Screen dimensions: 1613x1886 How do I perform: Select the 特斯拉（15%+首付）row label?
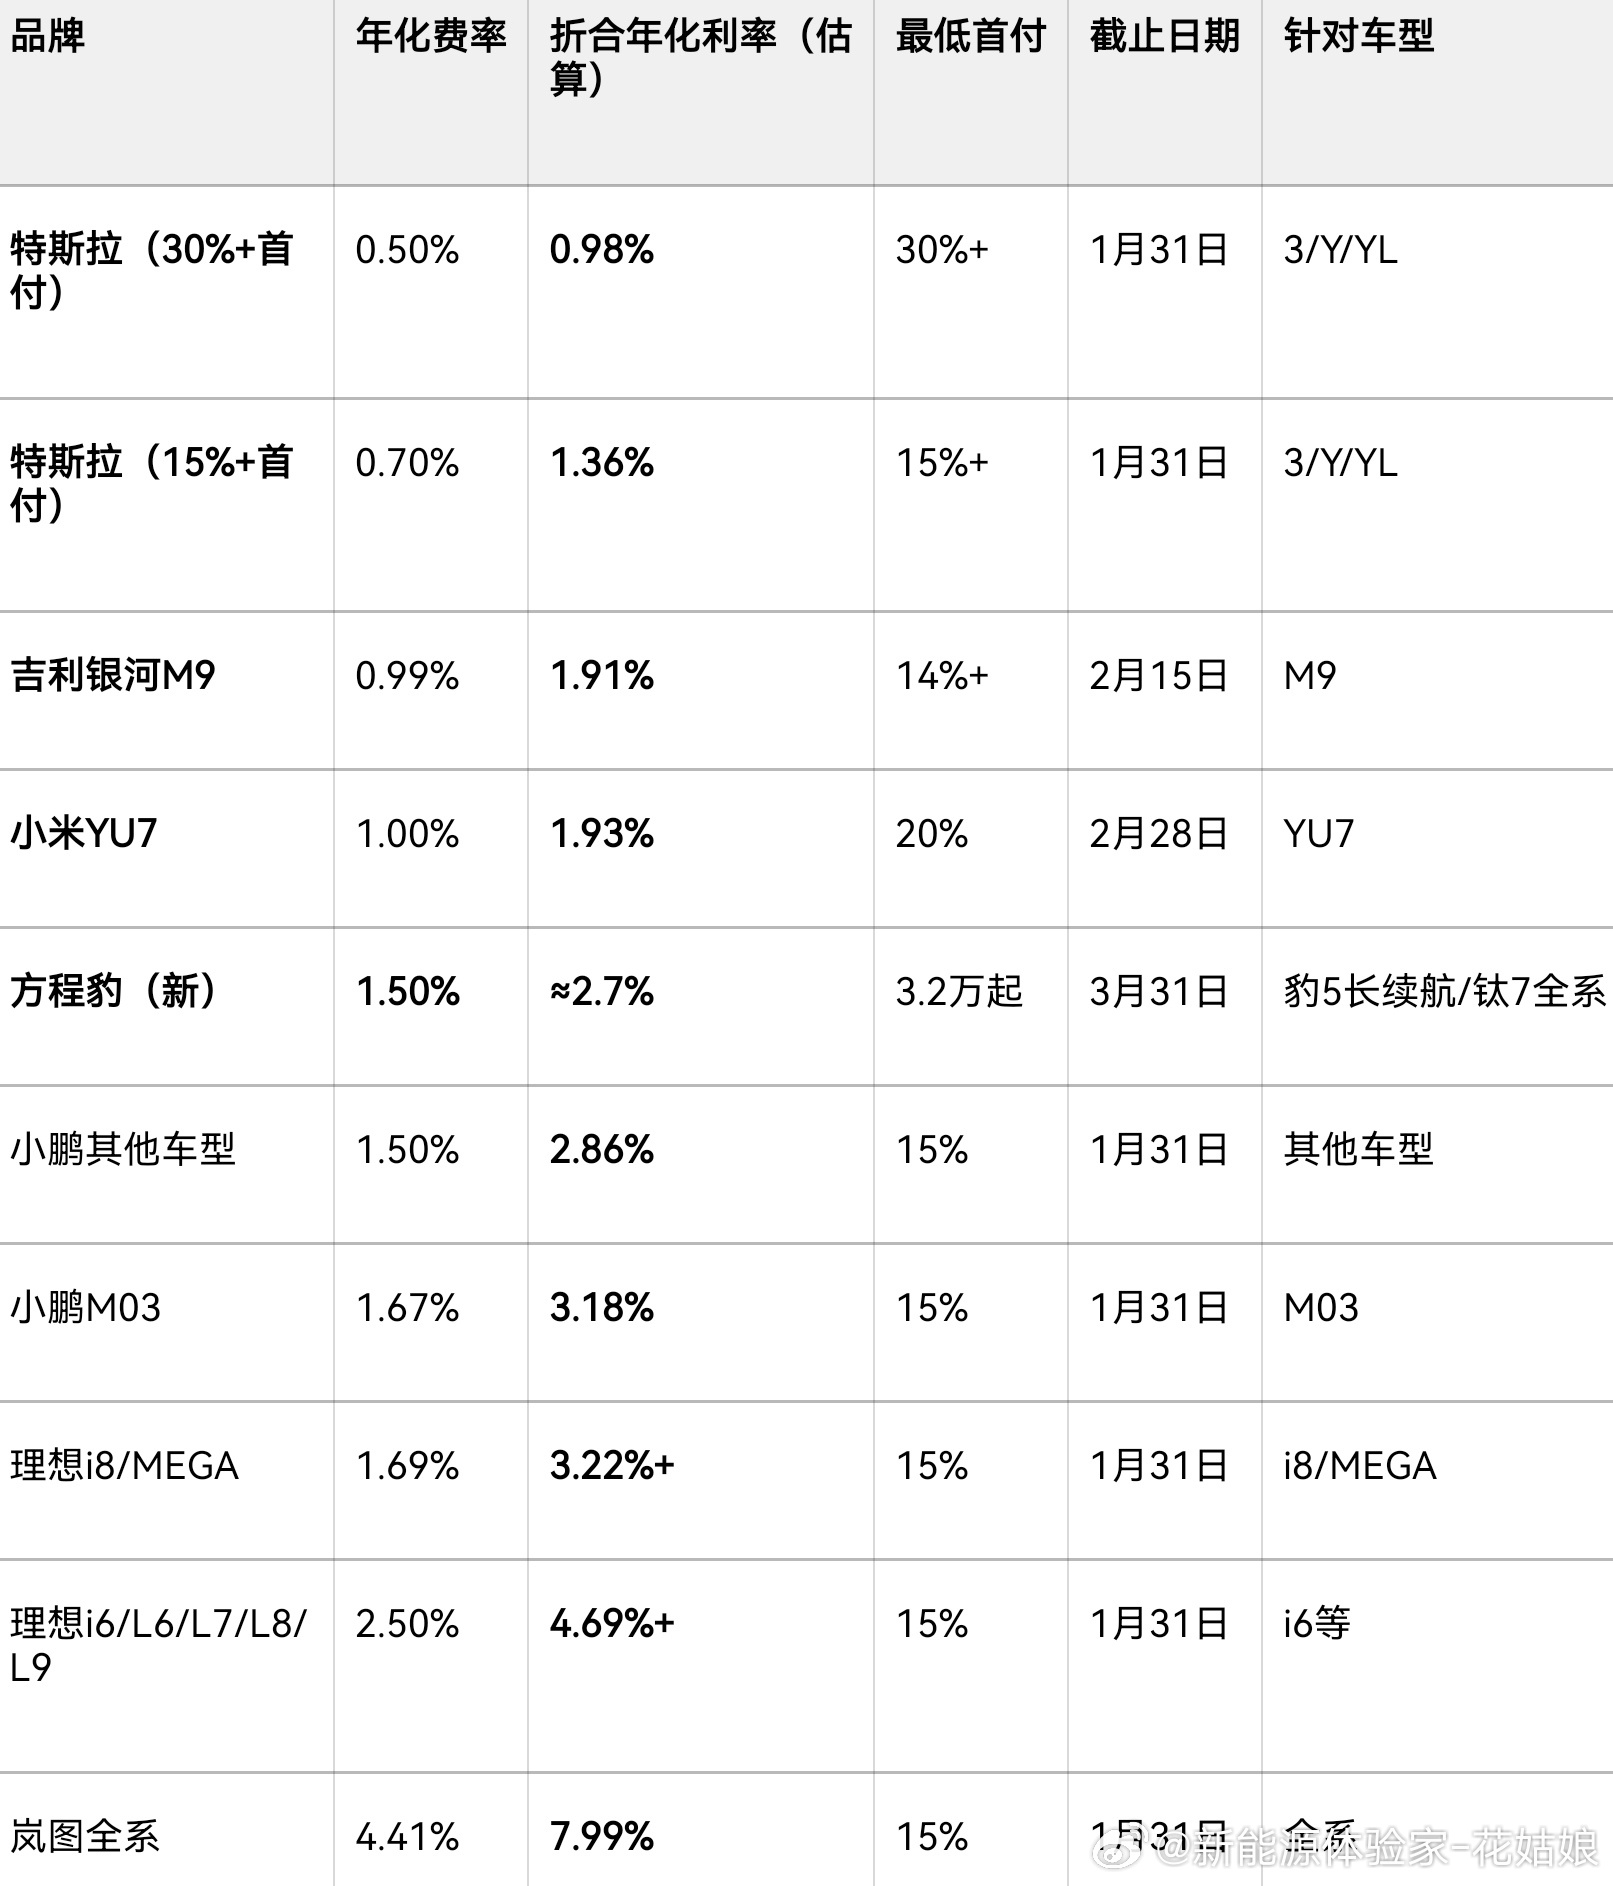point(151,483)
